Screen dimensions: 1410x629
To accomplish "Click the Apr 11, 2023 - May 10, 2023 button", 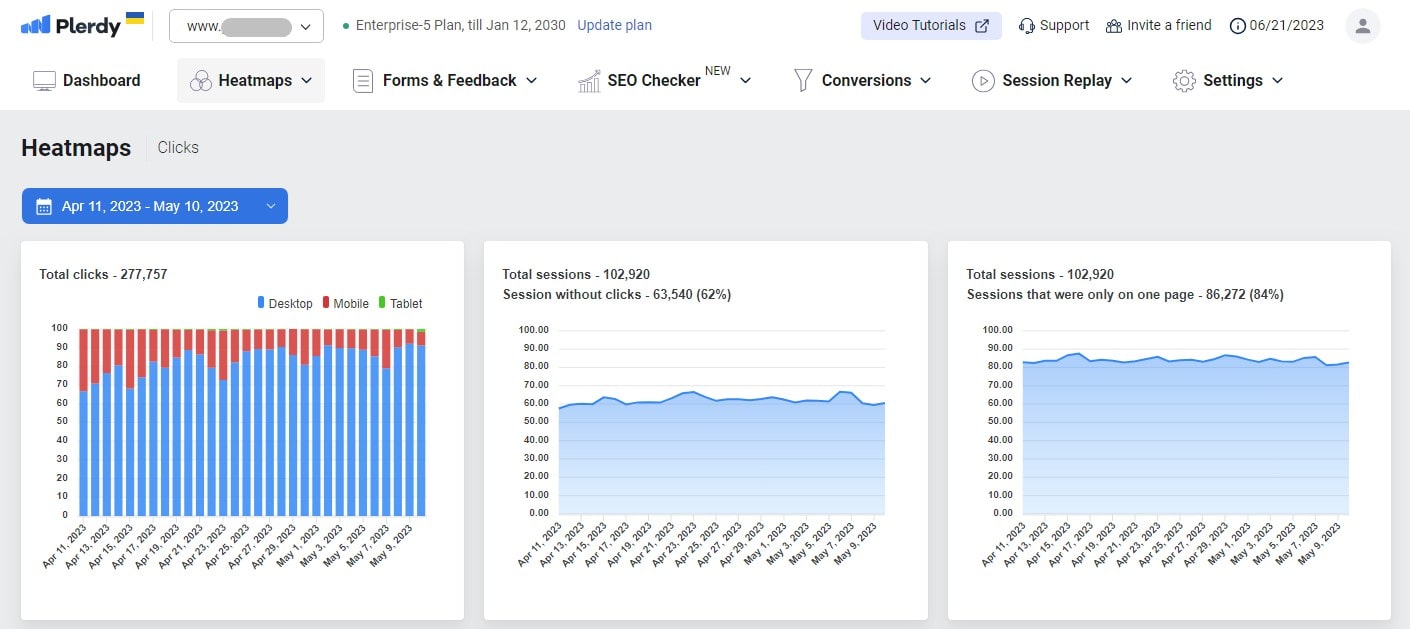I will click(x=155, y=206).
